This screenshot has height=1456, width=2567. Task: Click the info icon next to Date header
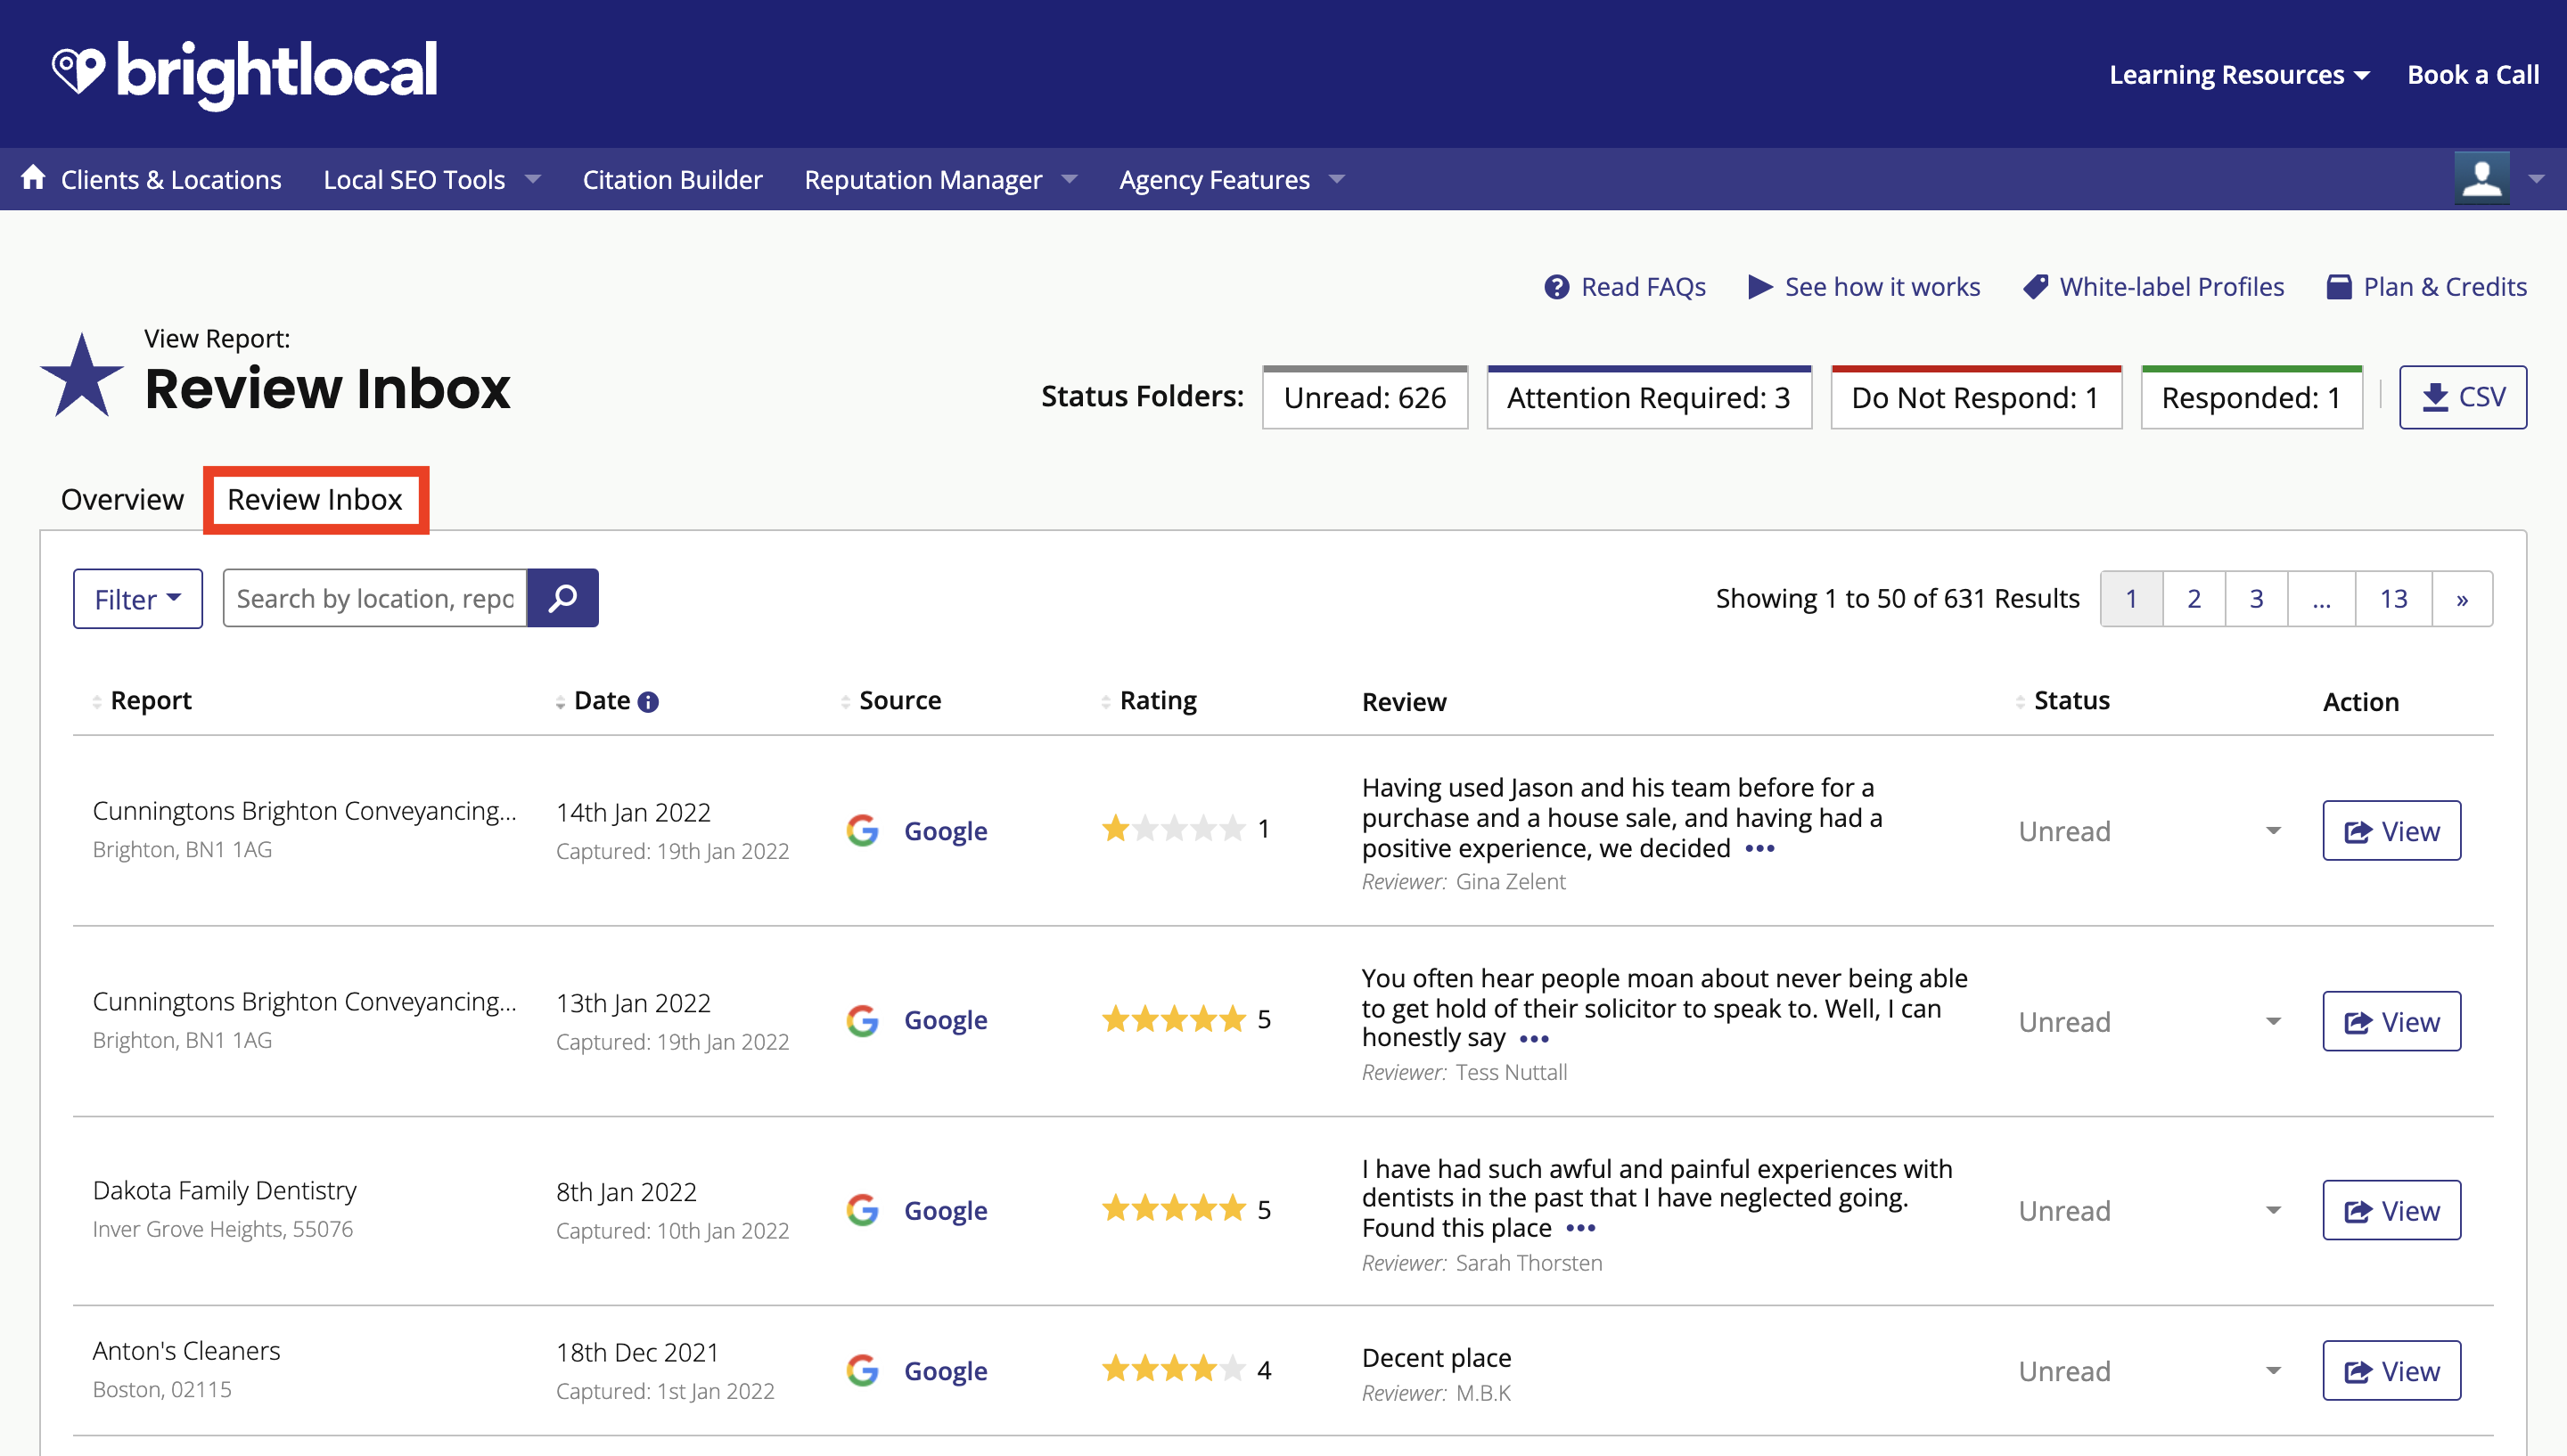pyautogui.click(x=647, y=702)
